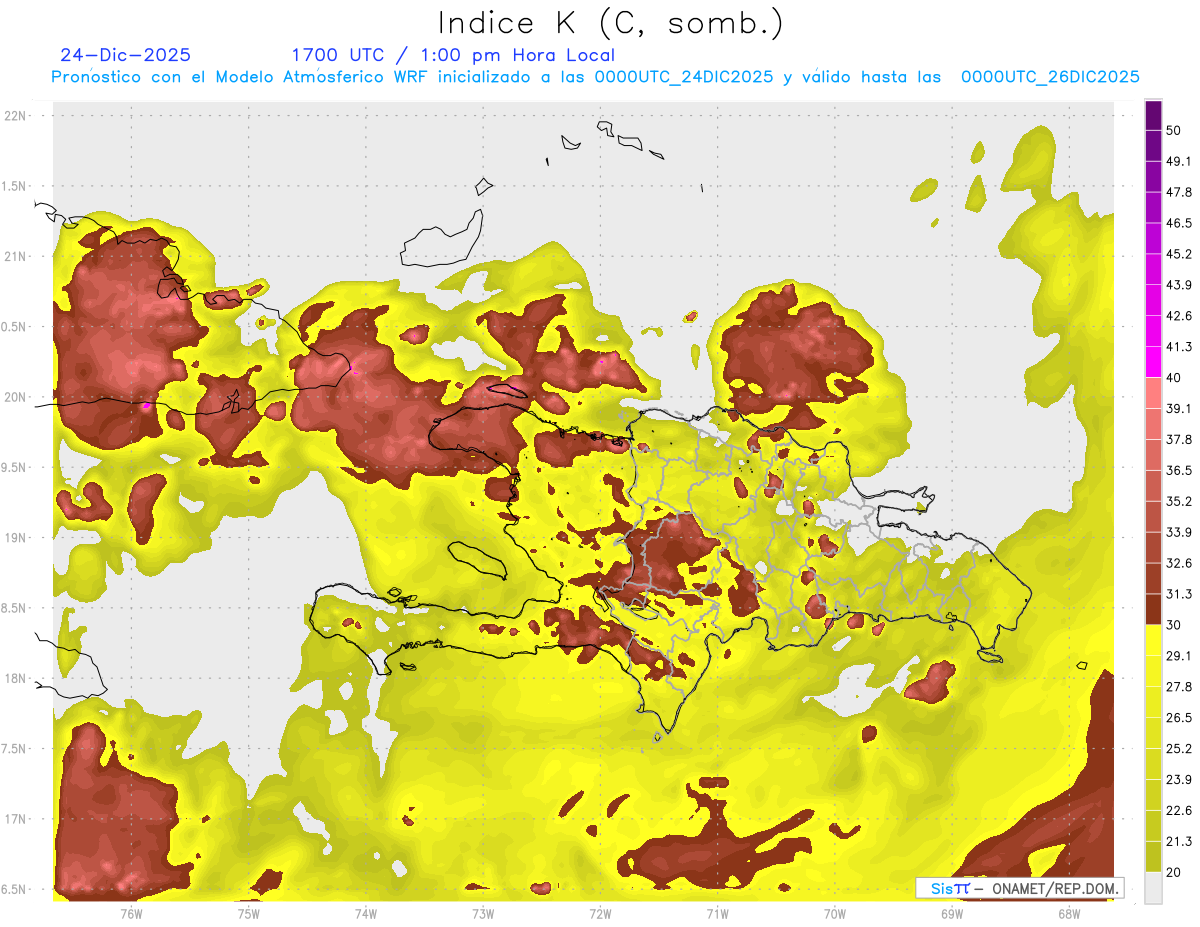This screenshot has height=927, width=1200.
Task: Select the '73W' longitude tick label
Action: pos(483,913)
